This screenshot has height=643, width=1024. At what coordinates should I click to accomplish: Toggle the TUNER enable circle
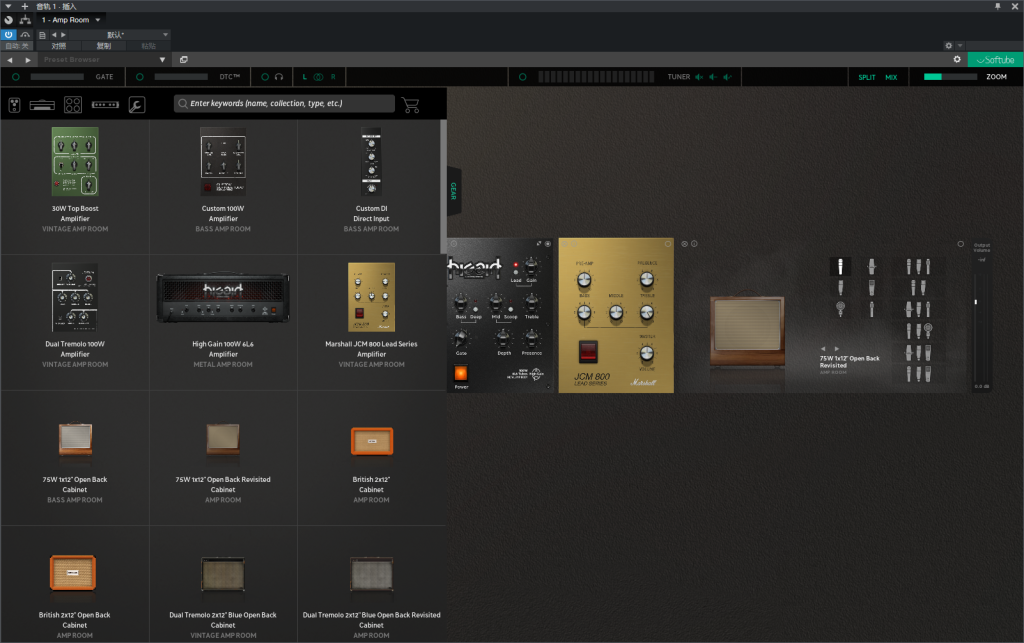(x=522, y=77)
